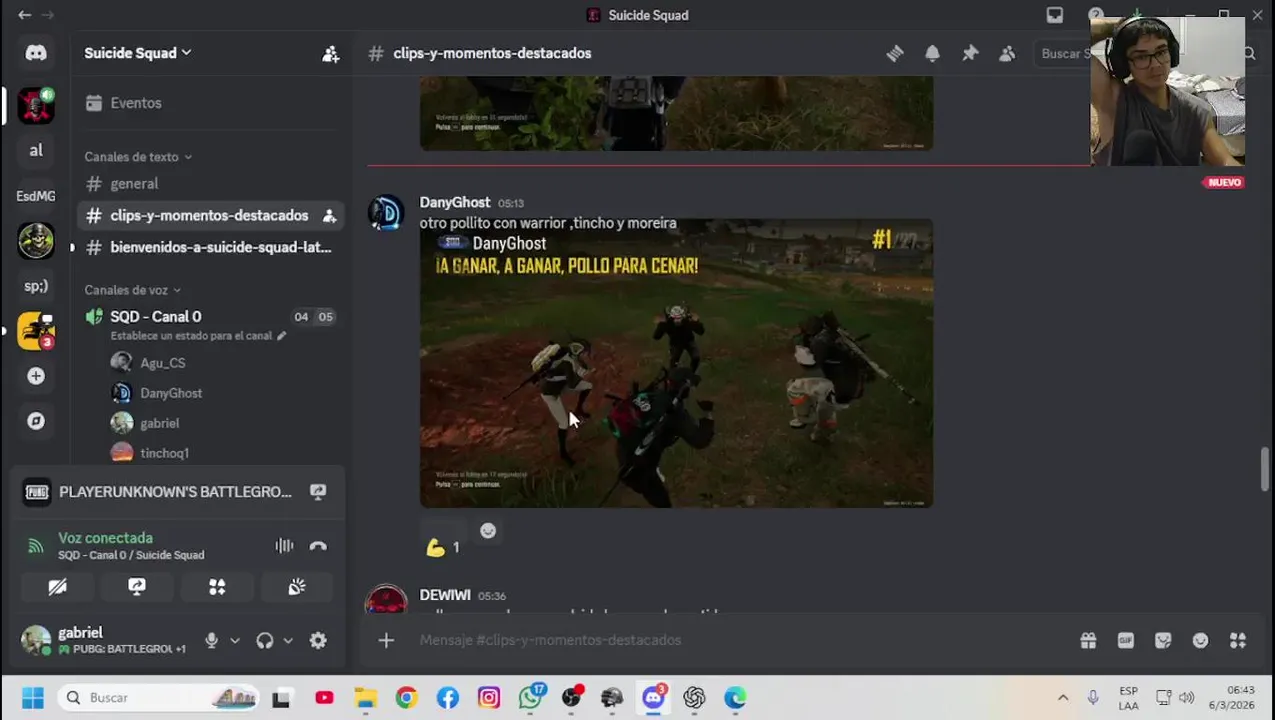Open Windows Start menu
The width and height of the screenshot is (1275, 720).
click(x=33, y=698)
